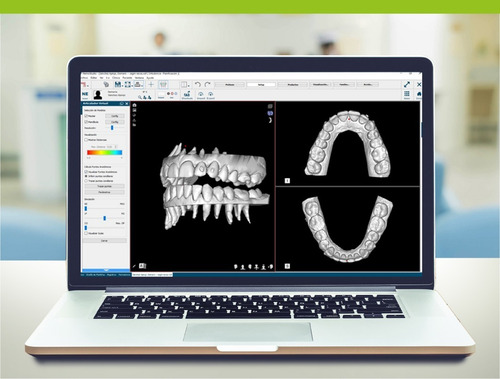Open the Ventana menu
This screenshot has height=379, width=500.
(139, 78)
